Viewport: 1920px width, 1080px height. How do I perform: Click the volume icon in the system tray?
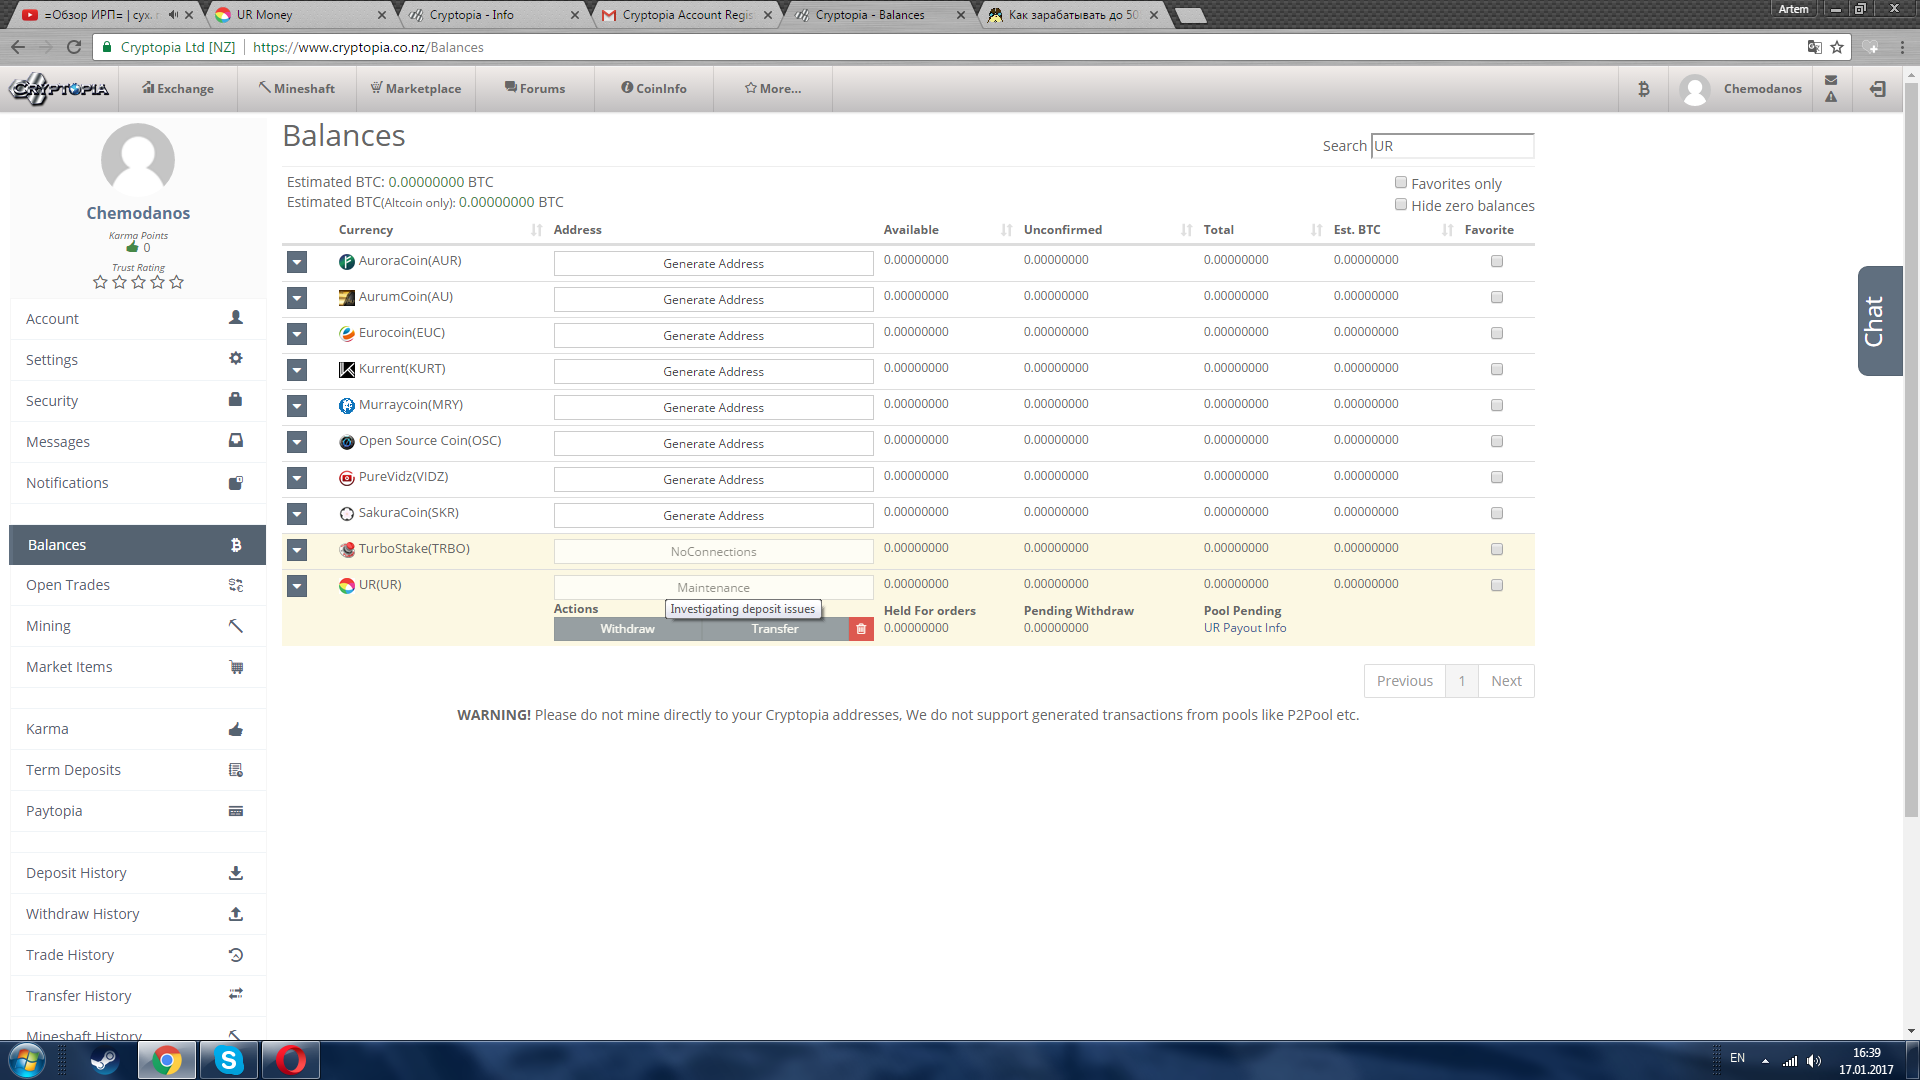click(x=1814, y=1061)
